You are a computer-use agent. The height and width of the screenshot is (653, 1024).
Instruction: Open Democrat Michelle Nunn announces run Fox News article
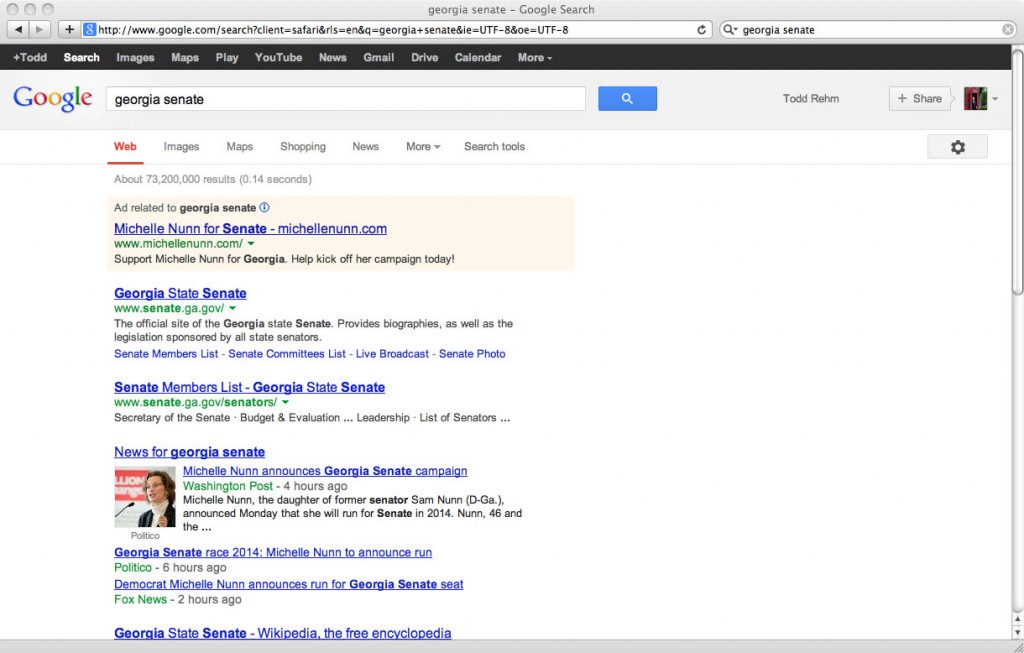click(289, 584)
